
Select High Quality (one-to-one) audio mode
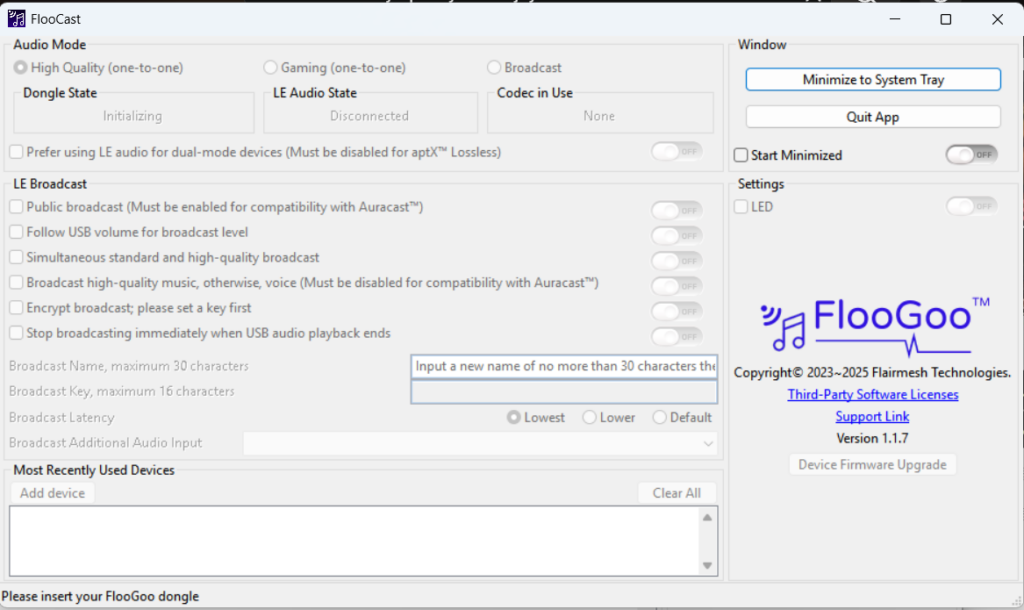pyautogui.click(x=99, y=67)
